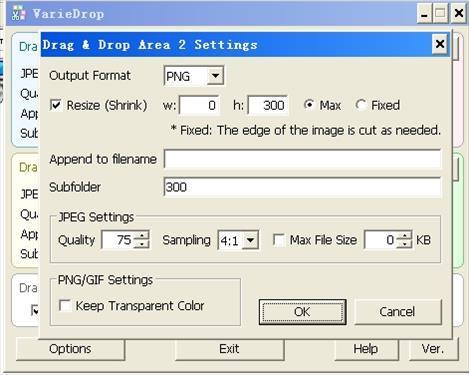
Task: Select the Fixed radio button
Action: tap(361, 105)
